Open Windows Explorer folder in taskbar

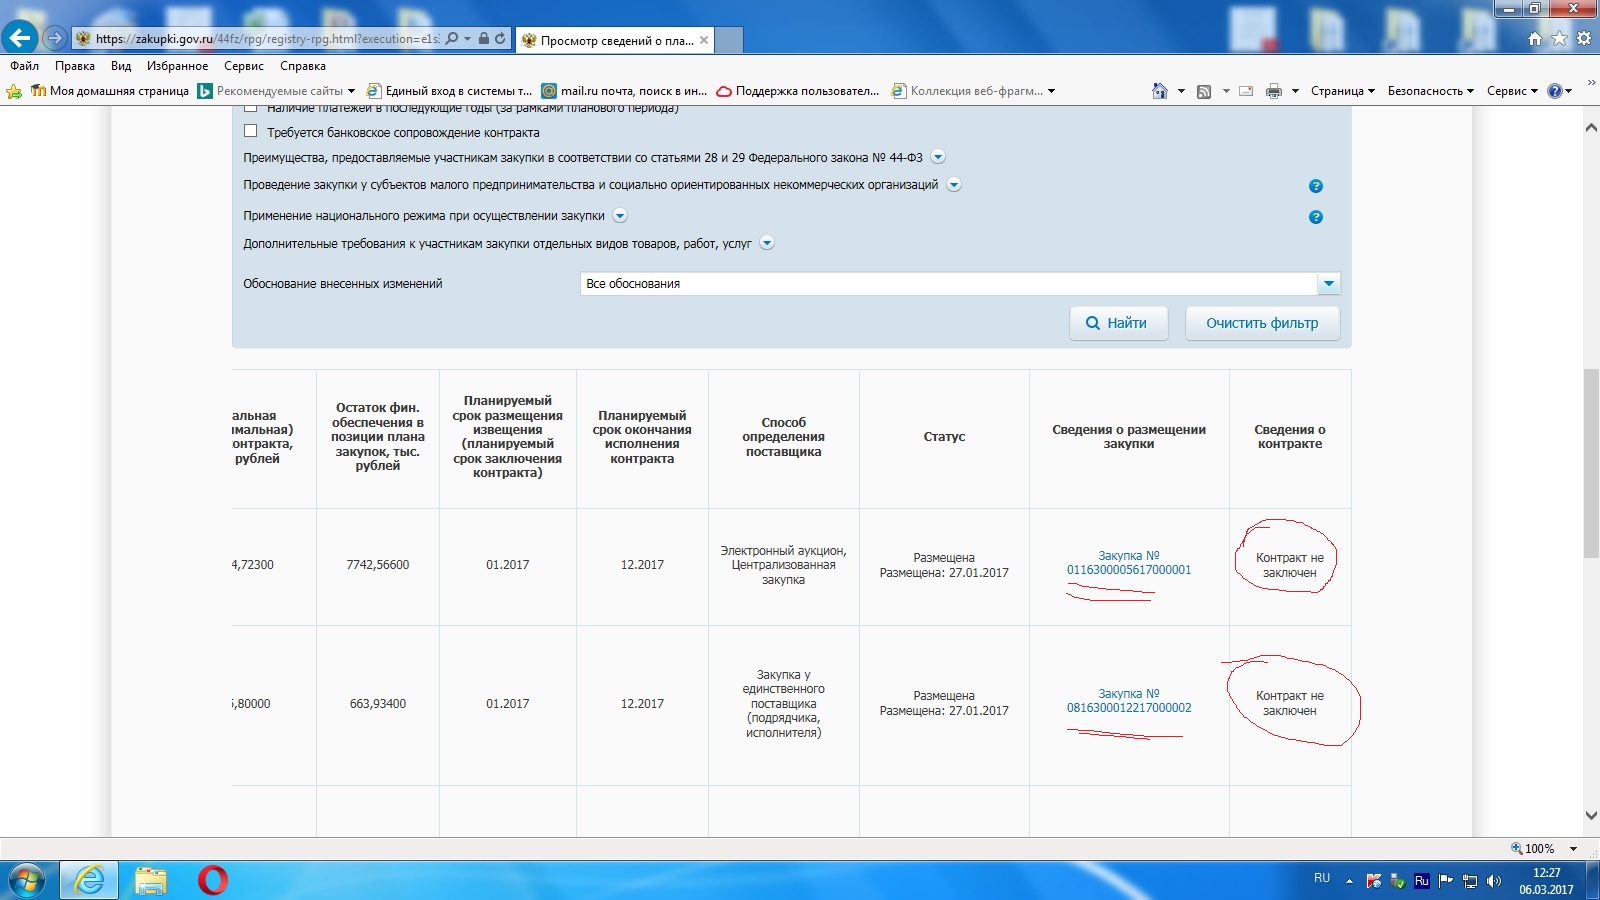click(x=151, y=880)
